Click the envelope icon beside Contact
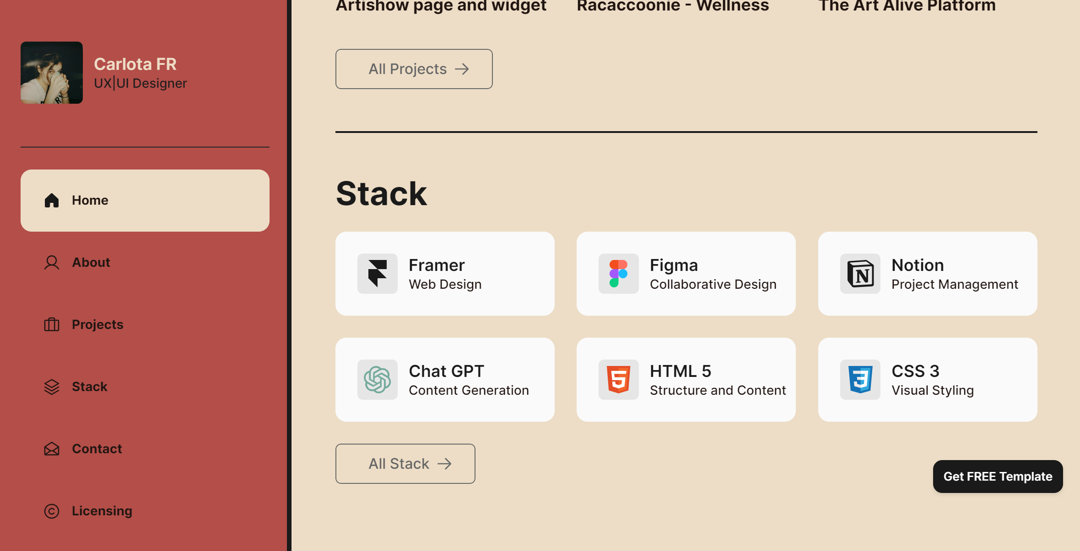The width and height of the screenshot is (1080, 551). 52,449
